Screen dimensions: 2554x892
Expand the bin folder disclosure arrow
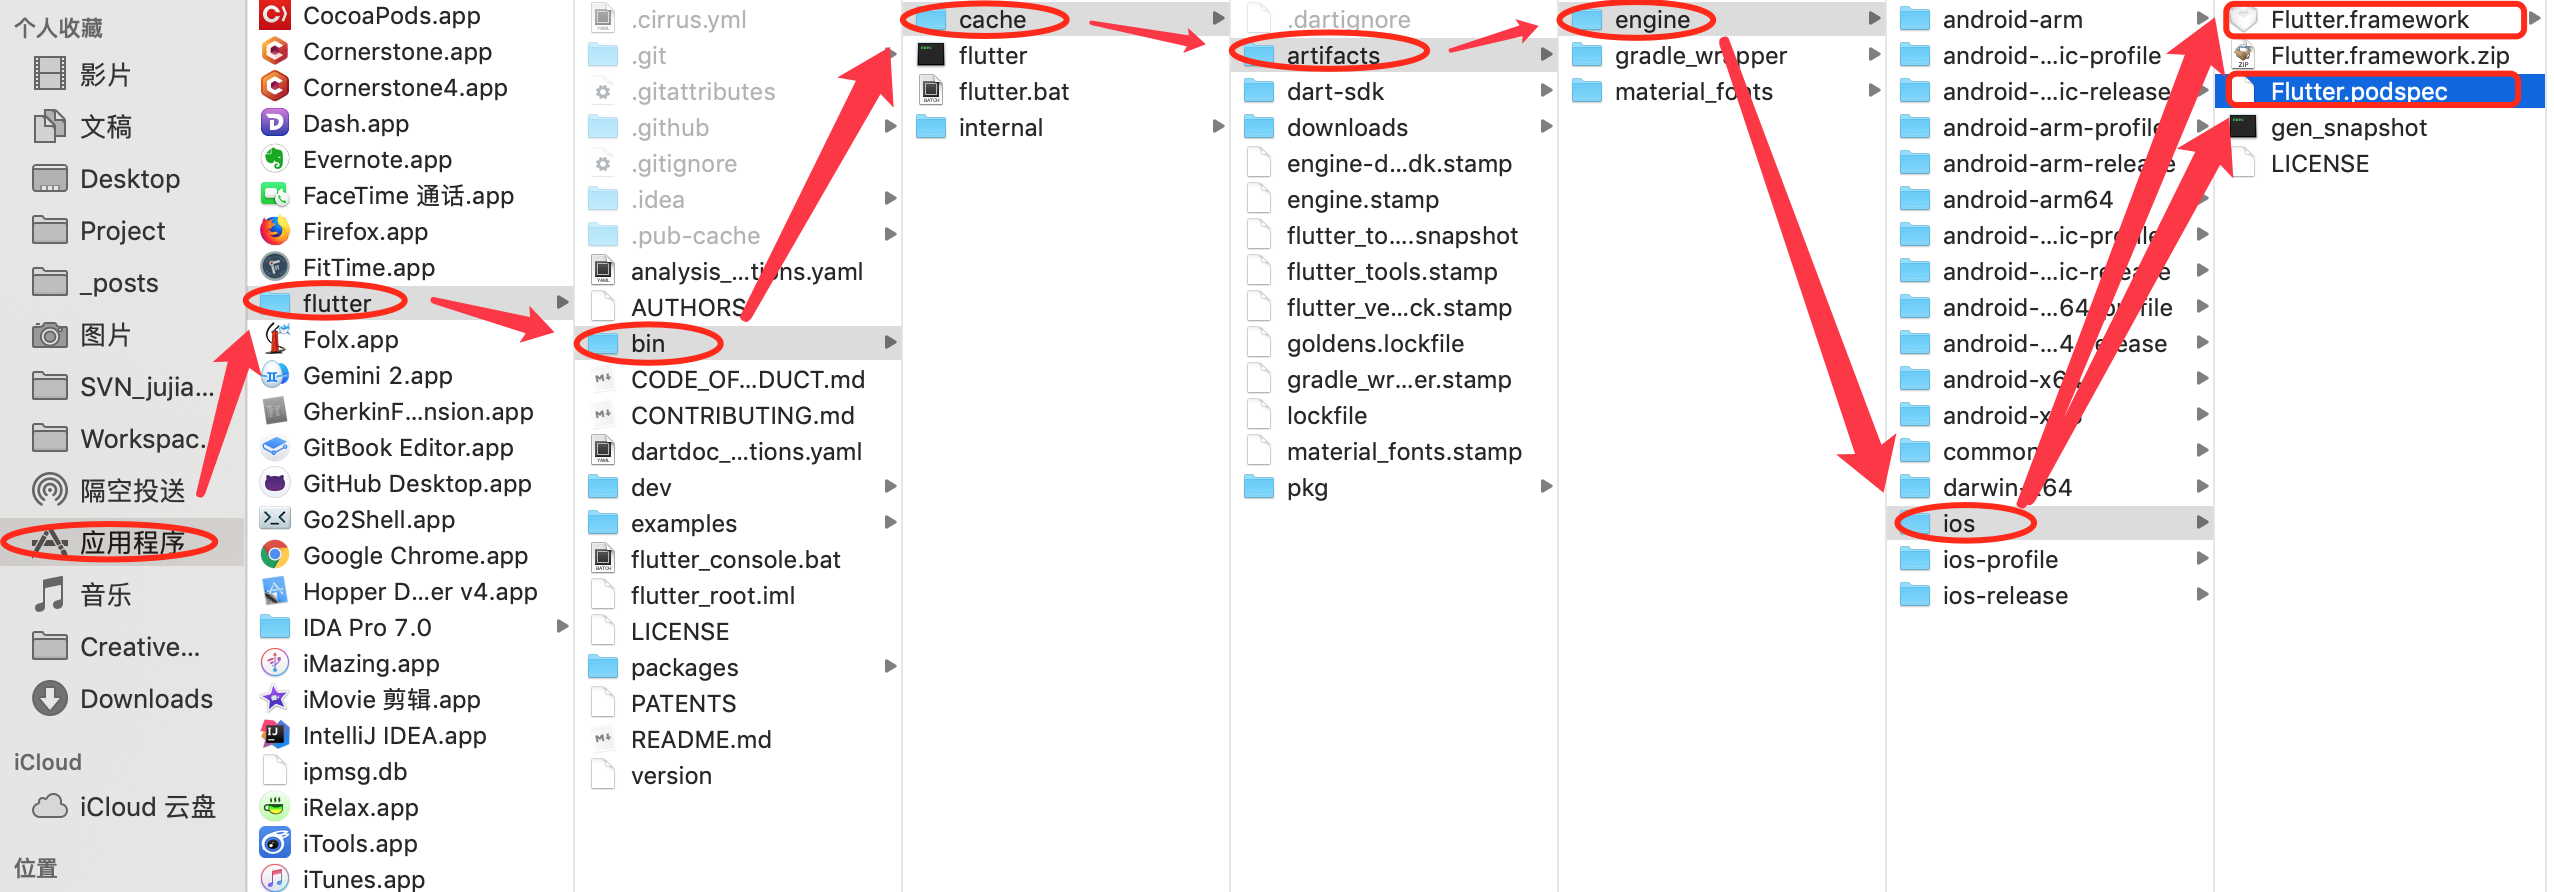tap(890, 342)
